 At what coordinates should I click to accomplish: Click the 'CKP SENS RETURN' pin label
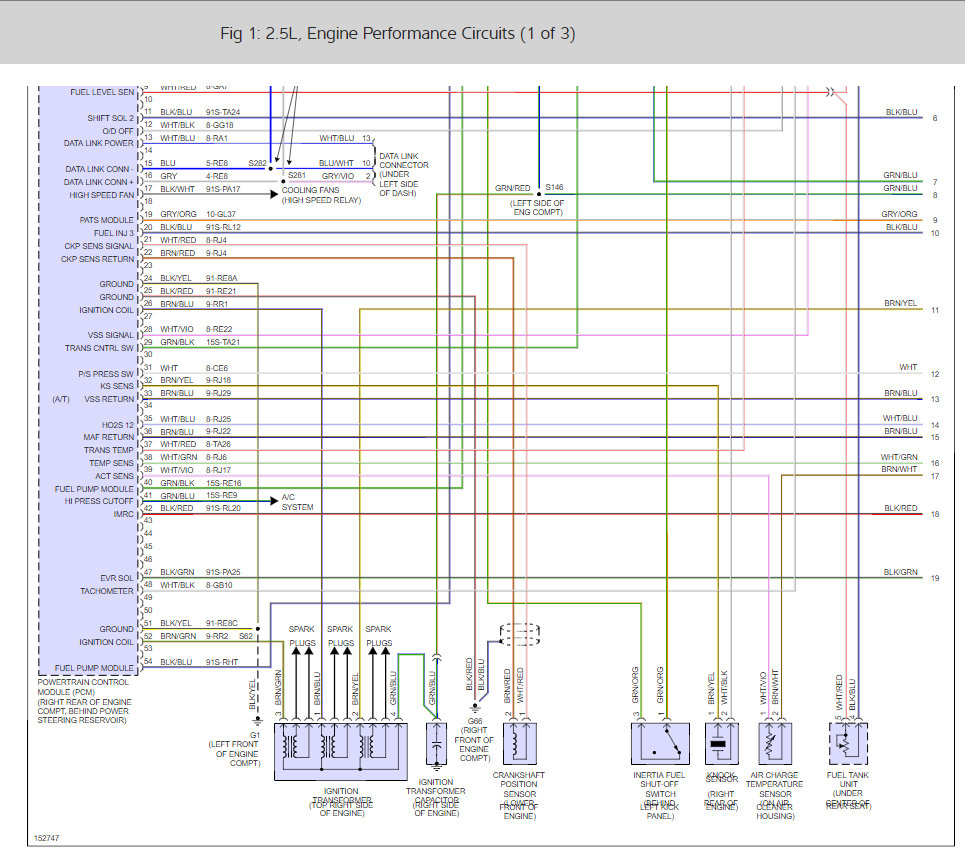(x=97, y=259)
